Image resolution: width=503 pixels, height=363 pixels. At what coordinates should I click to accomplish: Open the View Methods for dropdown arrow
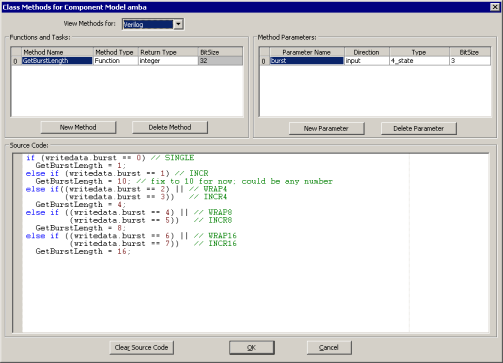tap(178, 24)
